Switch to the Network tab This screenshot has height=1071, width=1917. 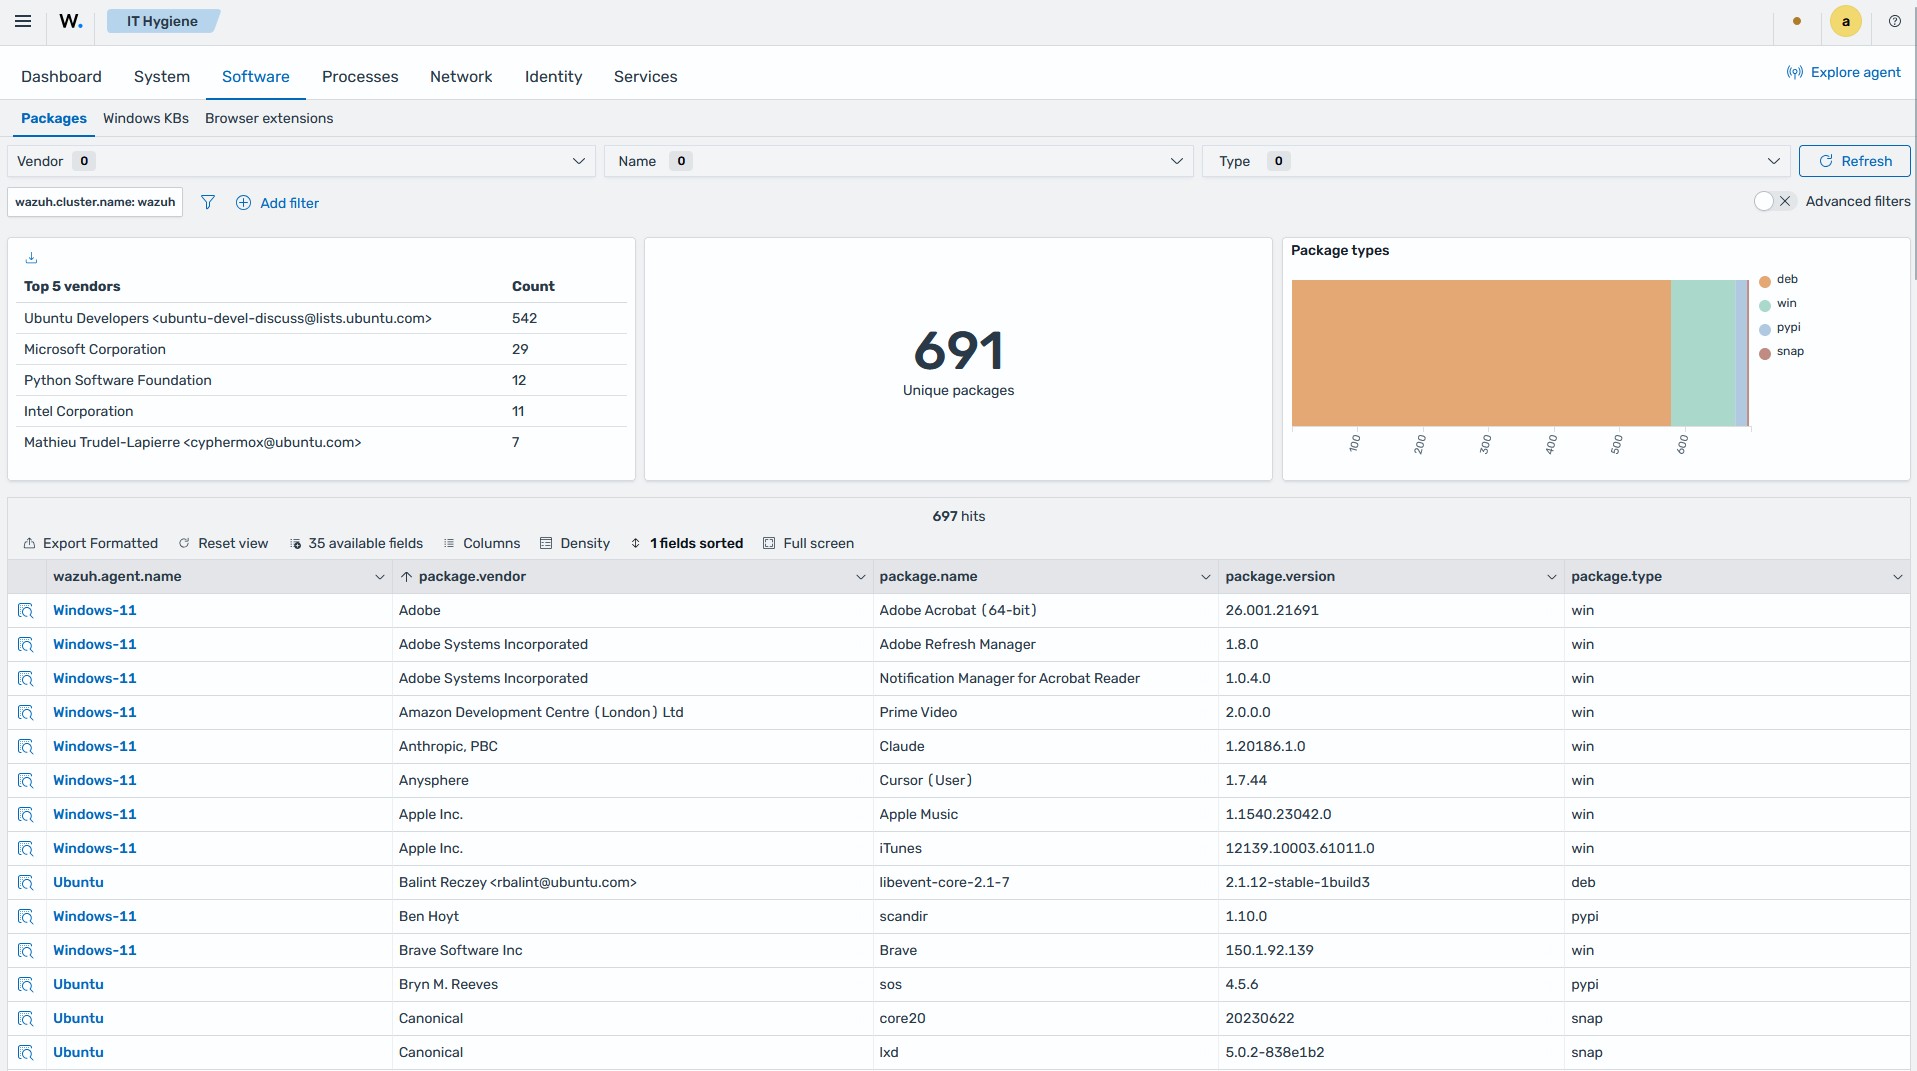pyautogui.click(x=461, y=77)
